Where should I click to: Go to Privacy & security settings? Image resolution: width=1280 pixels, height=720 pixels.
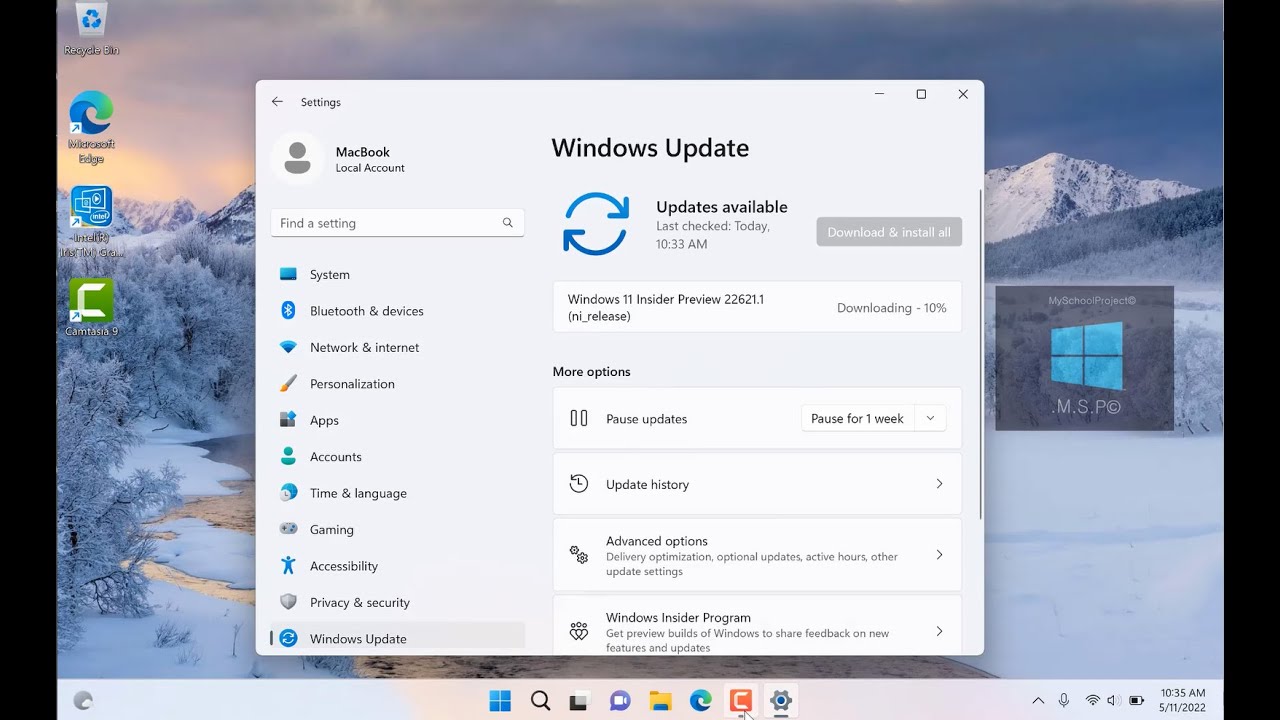coord(397,602)
